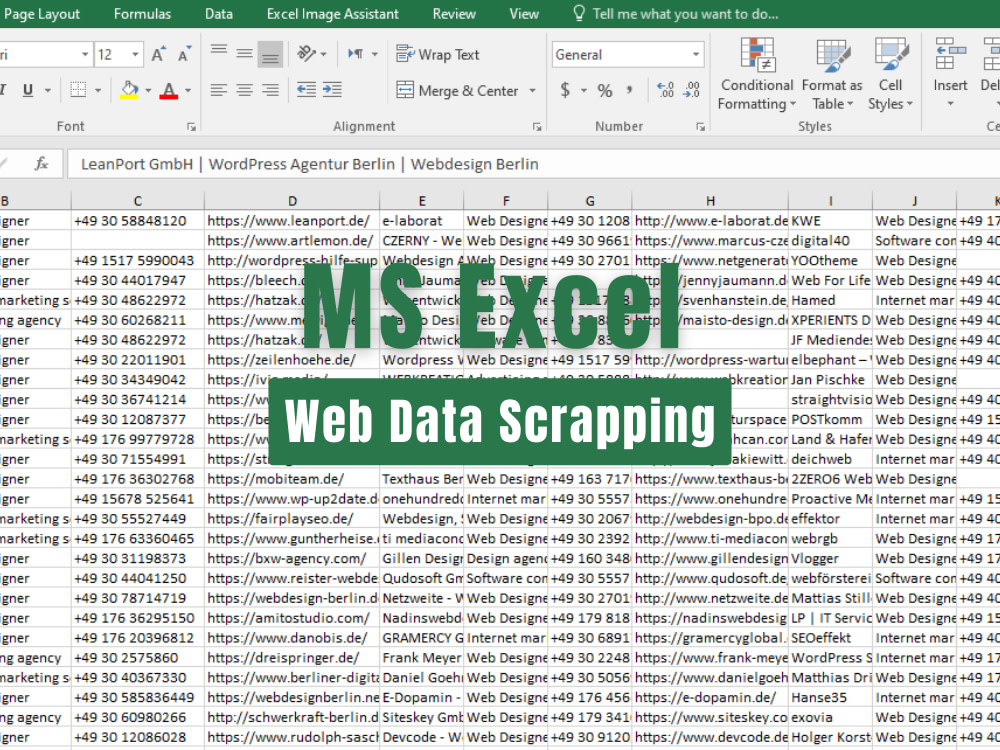Apply the Comma Style number format
Screen dimensions: 1000x750
(631, 90)
